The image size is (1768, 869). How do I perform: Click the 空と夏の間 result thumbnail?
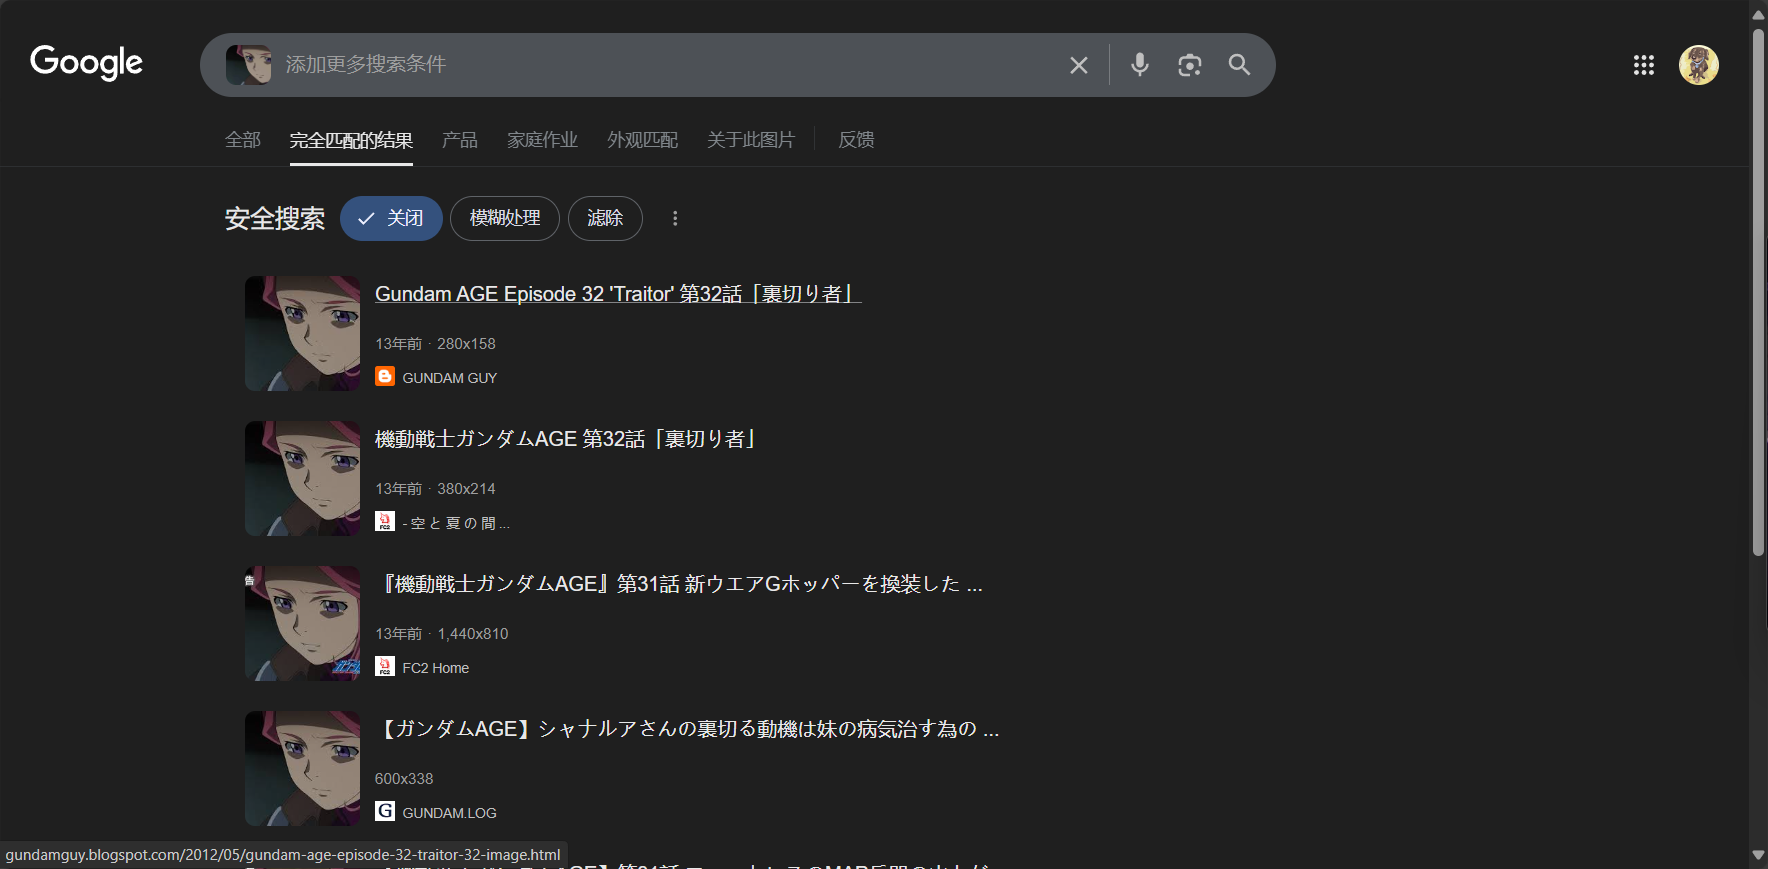tap(302, 478)
